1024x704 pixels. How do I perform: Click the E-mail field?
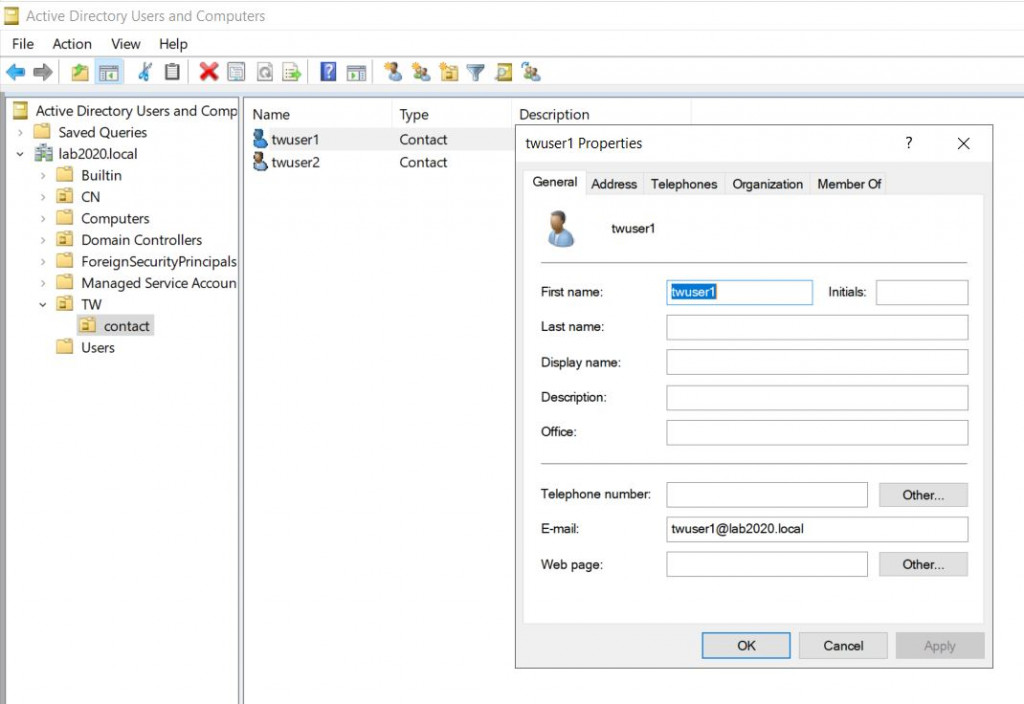(x=817, y=529)
